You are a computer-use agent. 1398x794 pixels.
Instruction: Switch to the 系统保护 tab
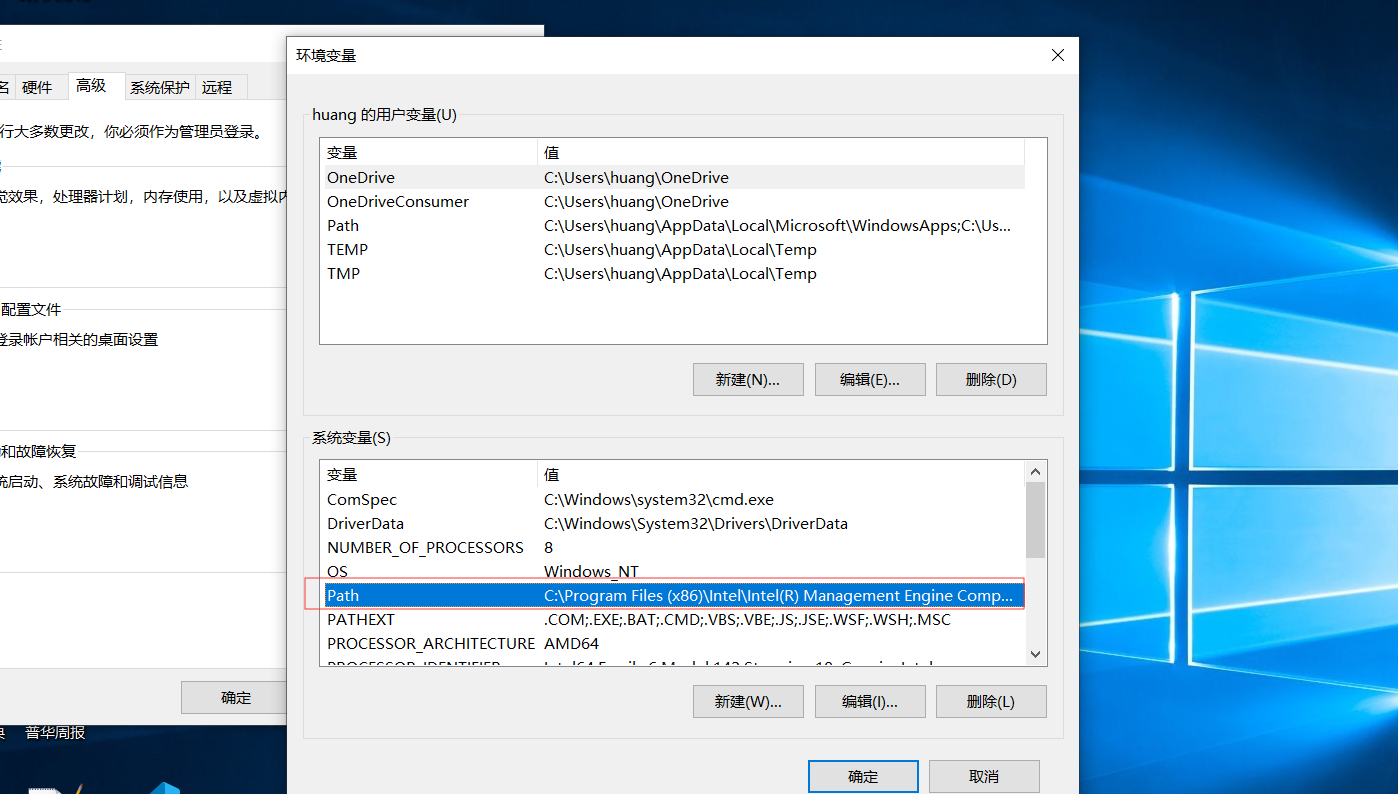point(160,88)
